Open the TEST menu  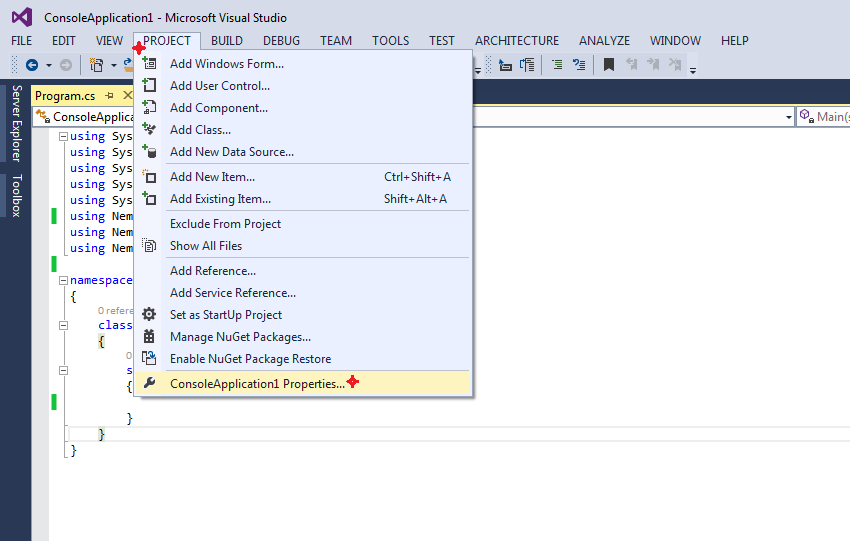point(442,41)
